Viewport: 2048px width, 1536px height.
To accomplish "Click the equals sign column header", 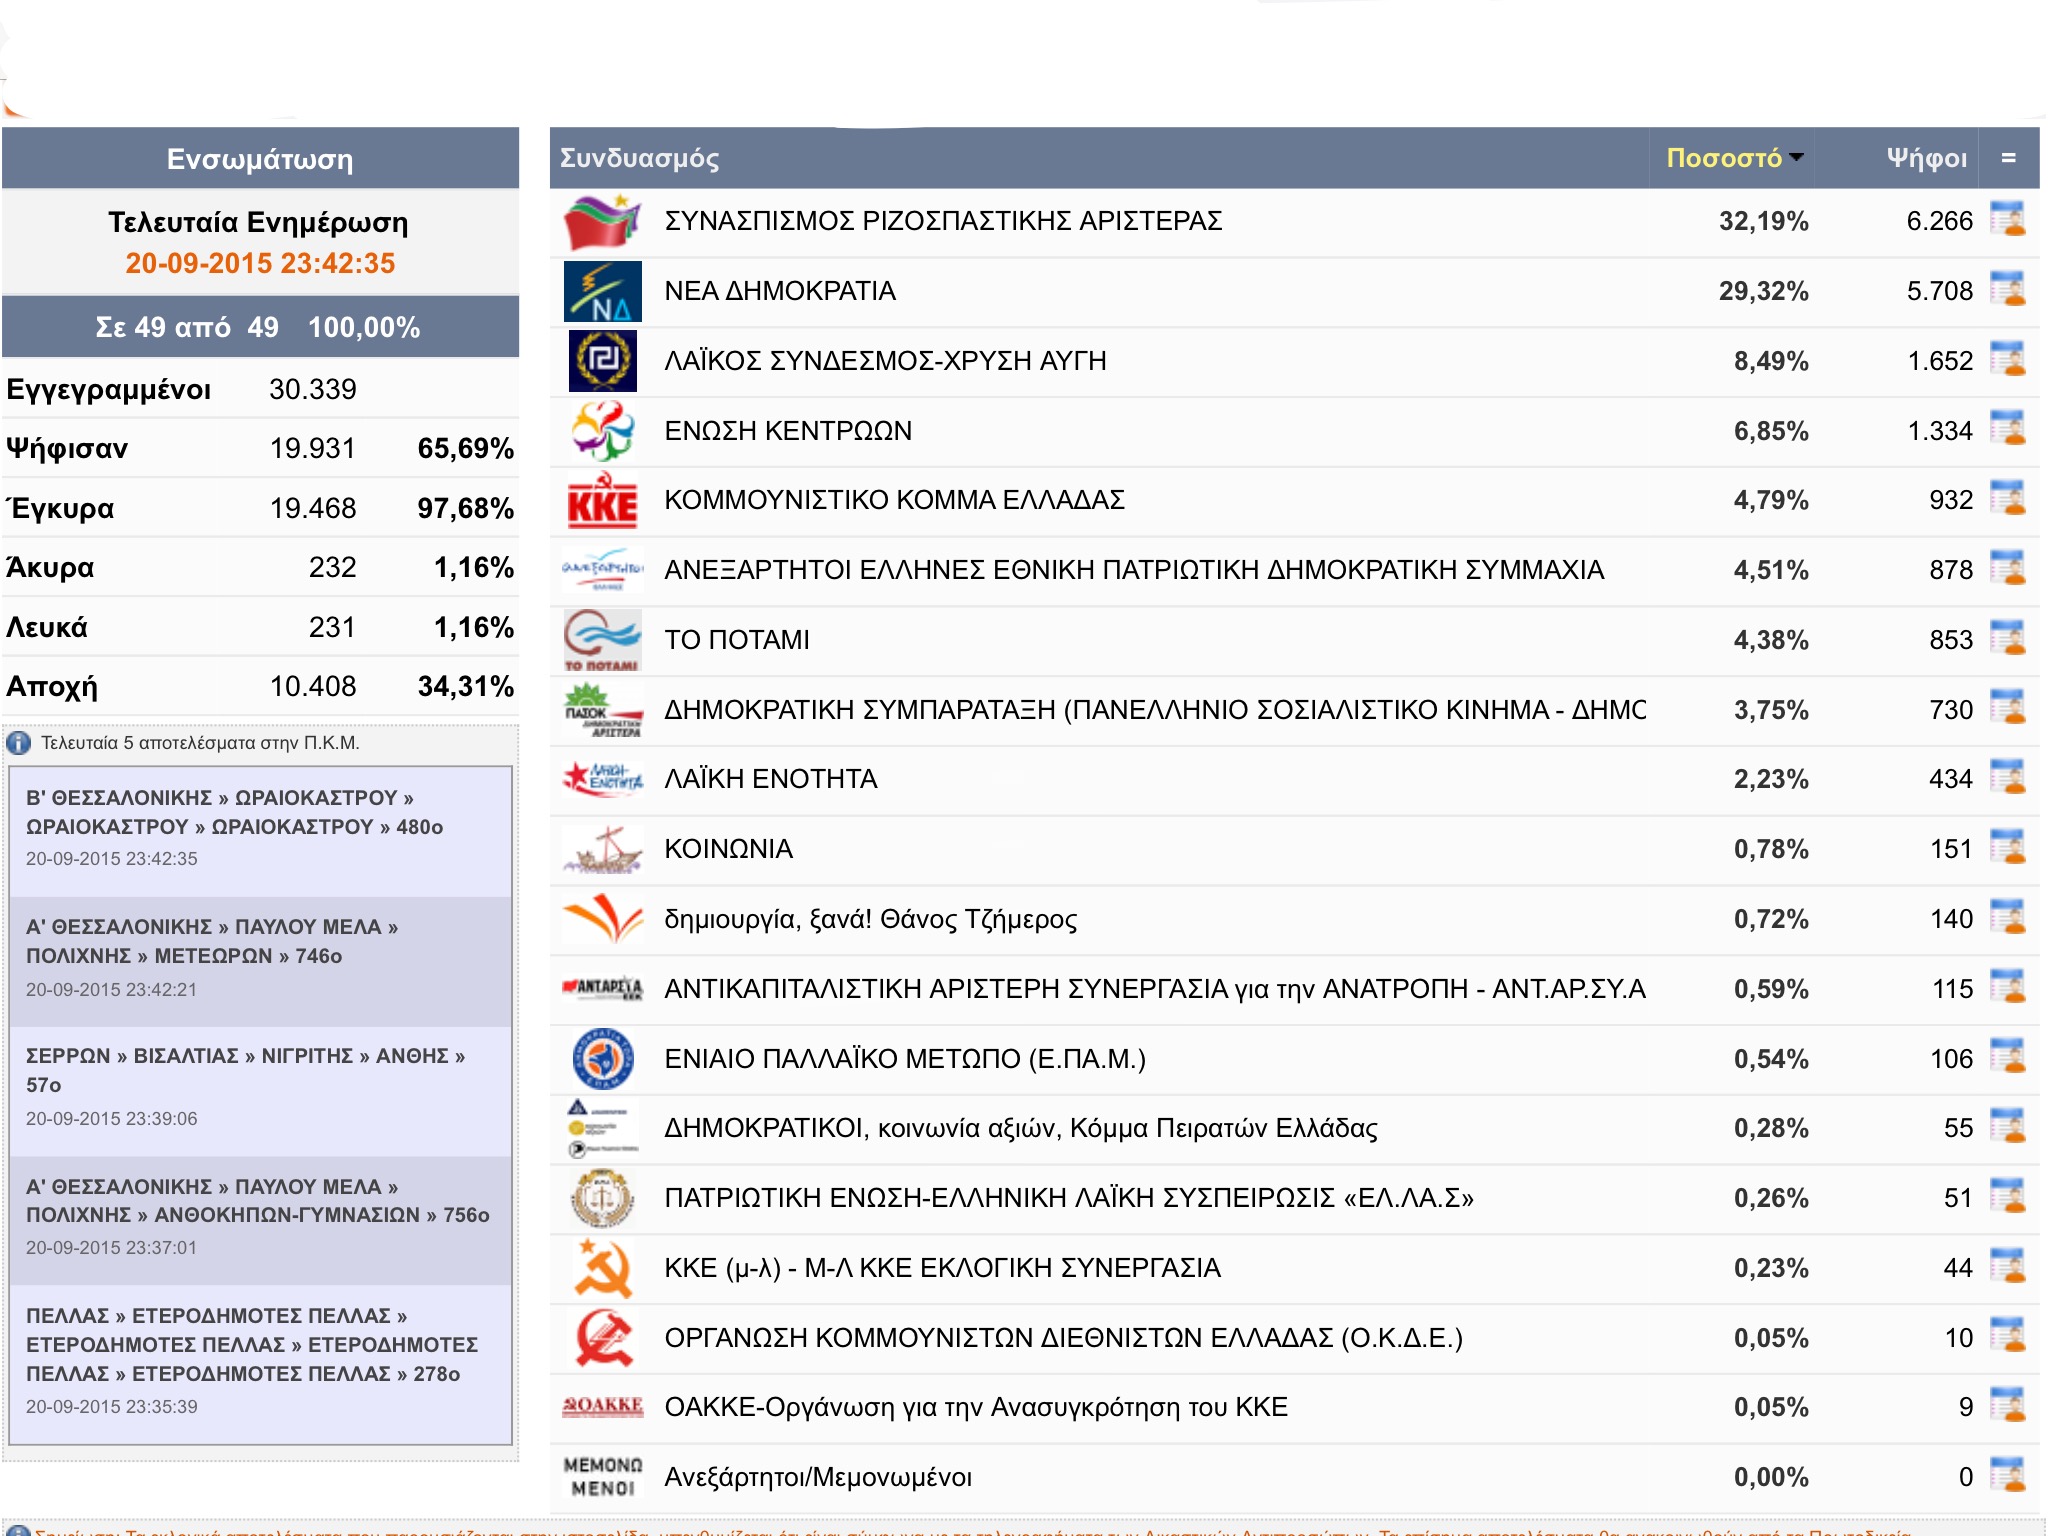I will tap(2008, 158).
